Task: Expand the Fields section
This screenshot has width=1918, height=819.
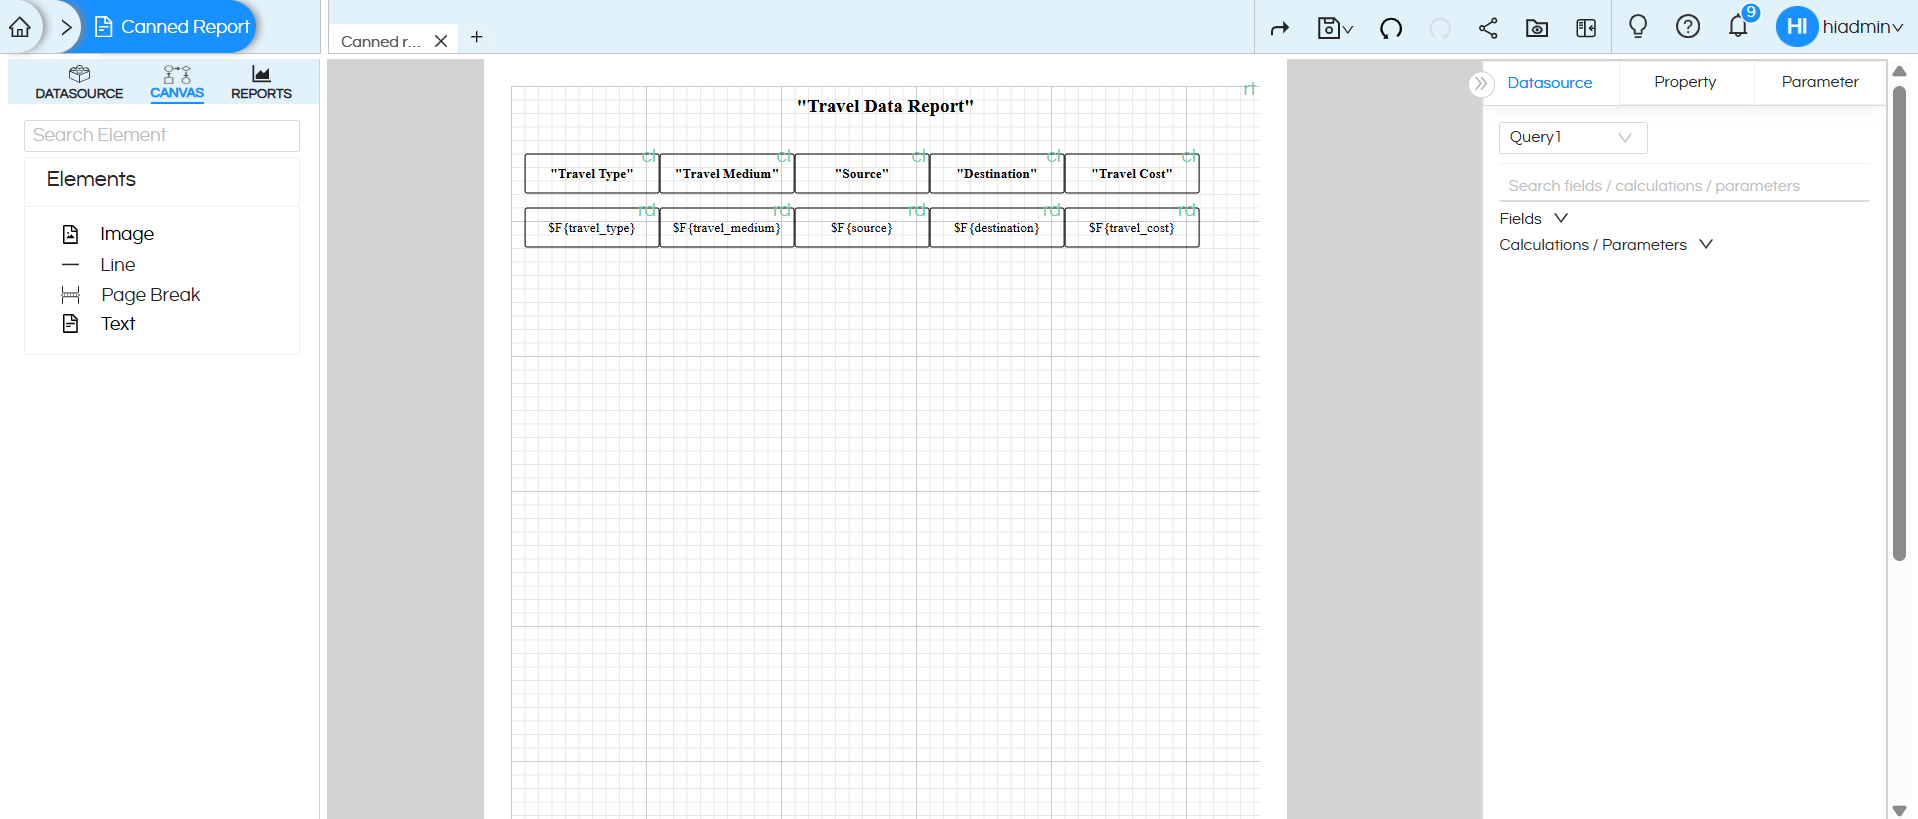Action: pos(1533,219)
